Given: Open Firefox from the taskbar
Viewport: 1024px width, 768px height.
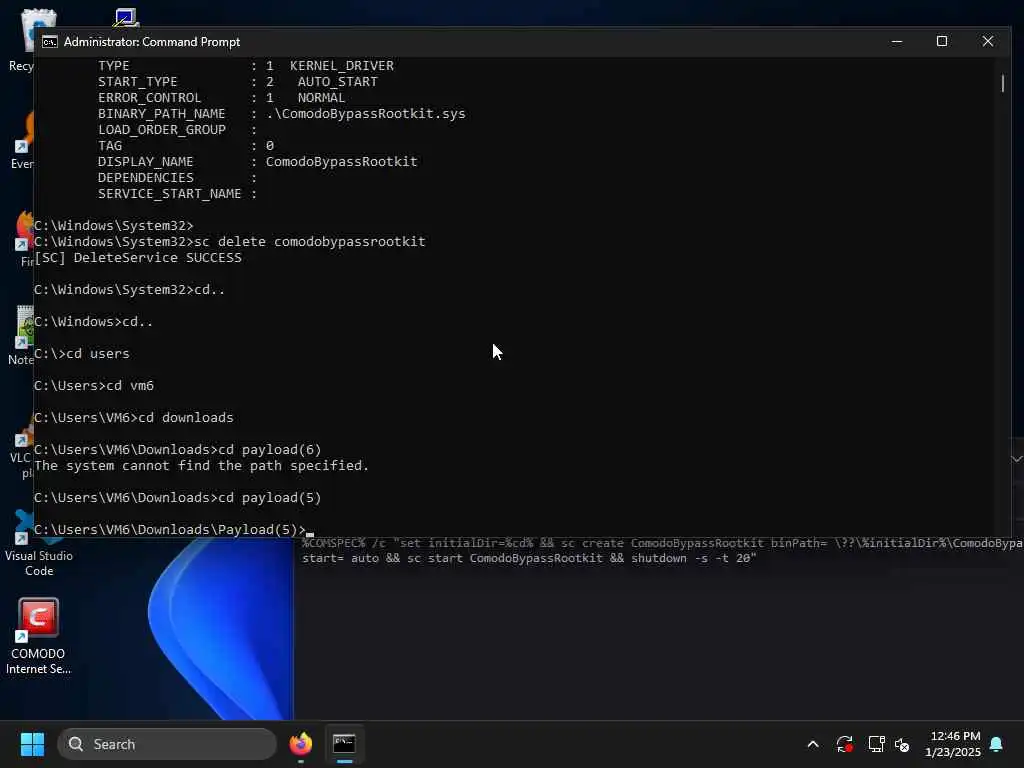Looking at the screenshot, I should 301,744.
